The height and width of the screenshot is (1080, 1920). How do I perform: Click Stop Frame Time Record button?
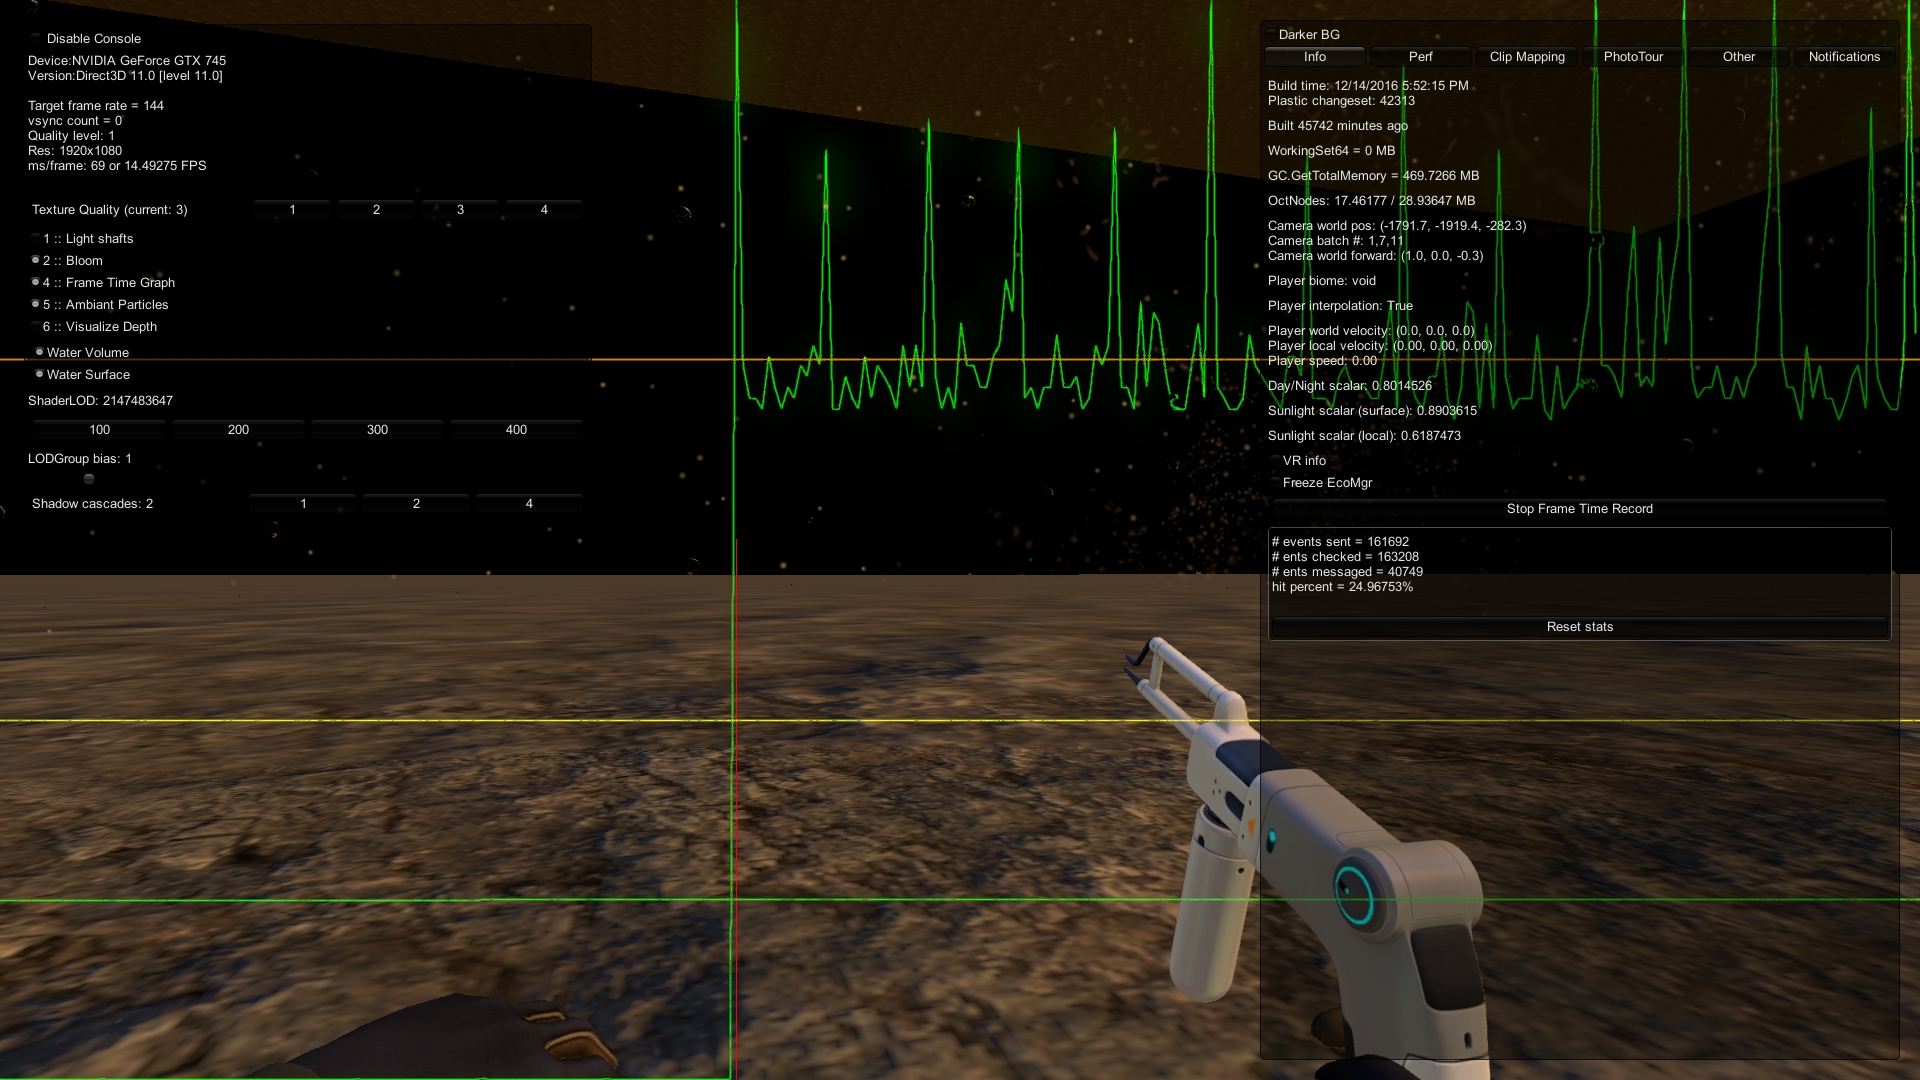click(x=1580, y=509)
